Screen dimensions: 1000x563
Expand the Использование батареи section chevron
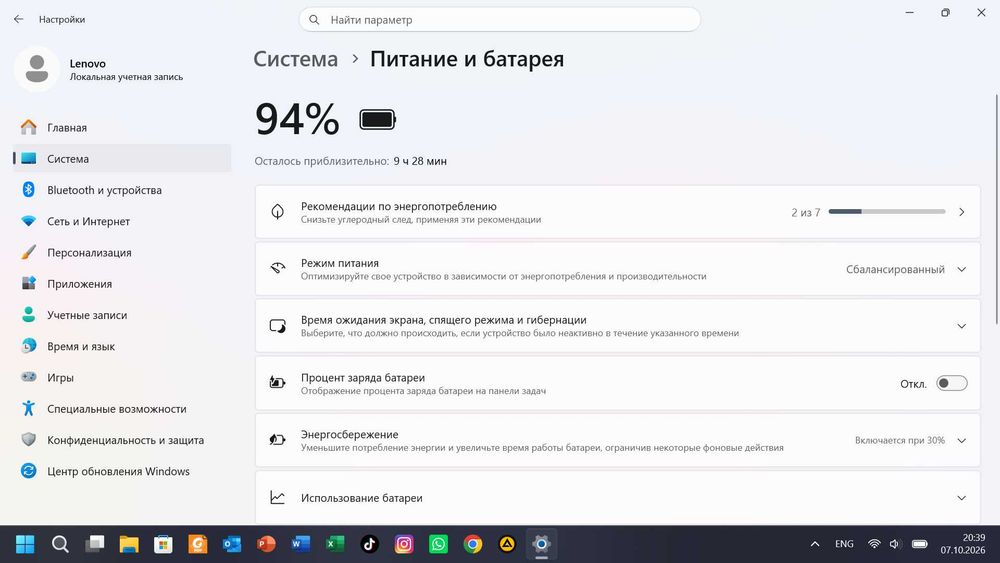pos(962,498)
